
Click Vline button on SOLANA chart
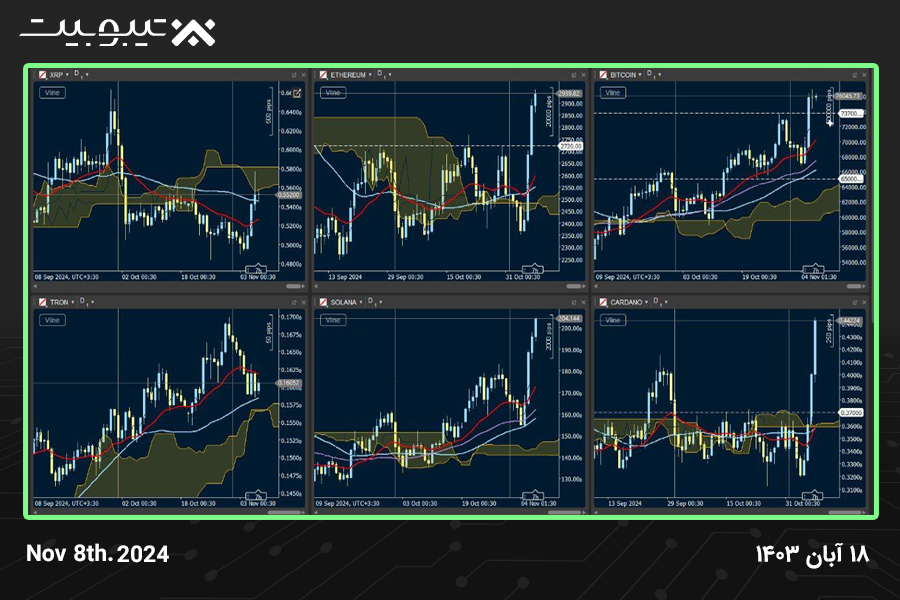pos(333,320)
